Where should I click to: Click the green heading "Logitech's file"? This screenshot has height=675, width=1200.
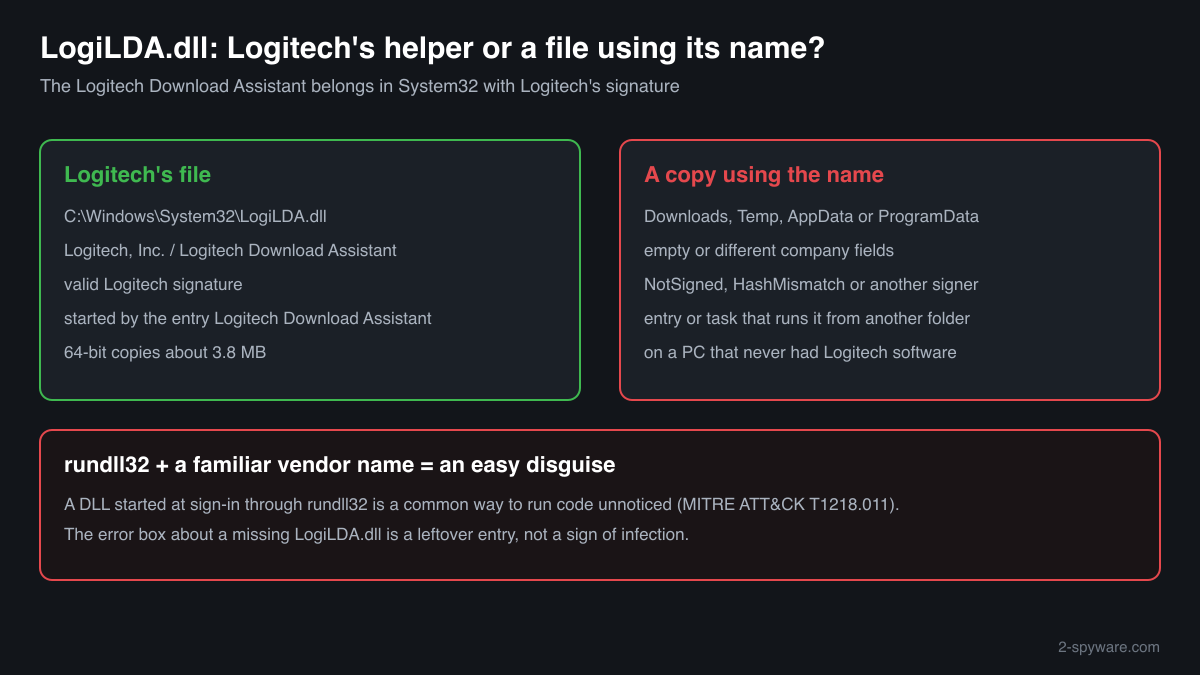click(x=137, y=175)
